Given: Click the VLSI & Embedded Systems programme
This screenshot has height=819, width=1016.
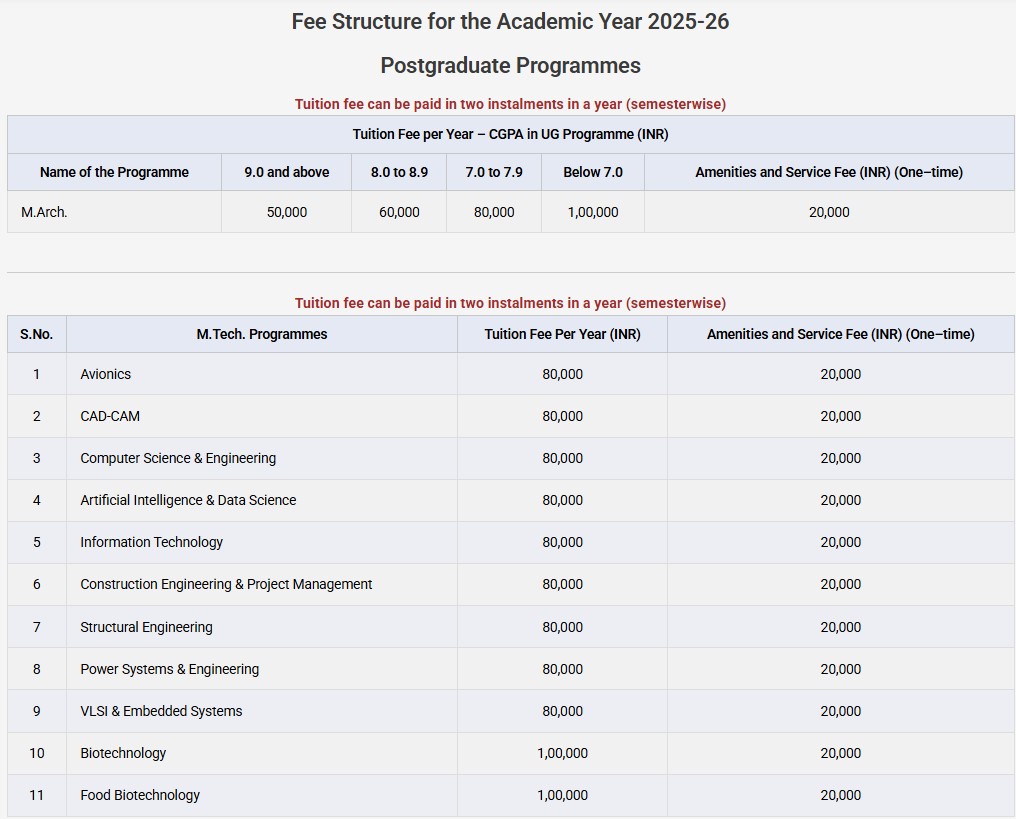Looking at the screenshot, I should tap(161, 711).
